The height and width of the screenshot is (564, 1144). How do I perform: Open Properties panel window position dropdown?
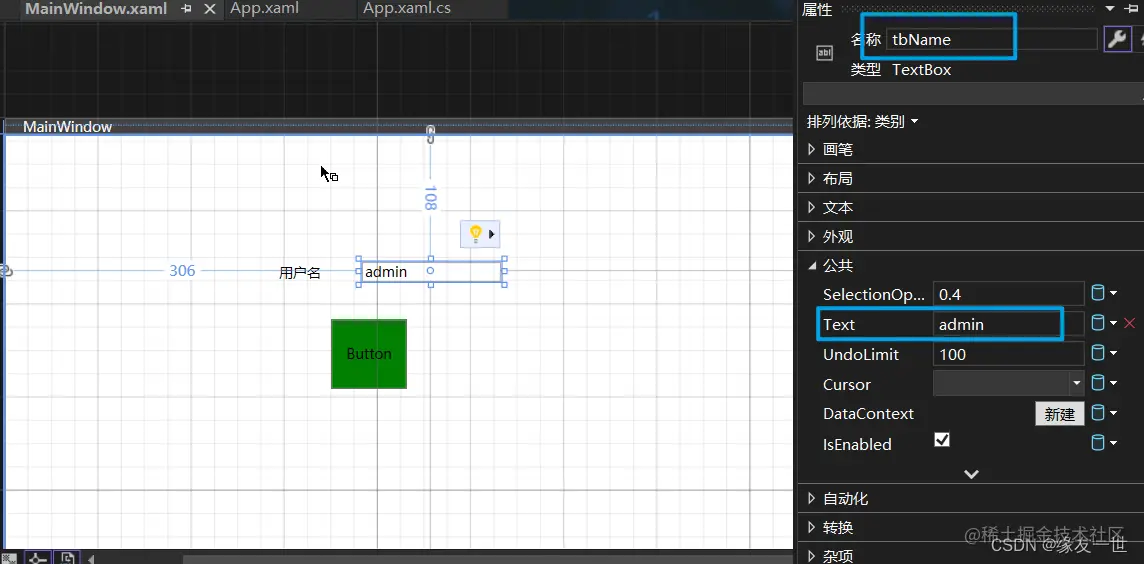point(1111,9)
